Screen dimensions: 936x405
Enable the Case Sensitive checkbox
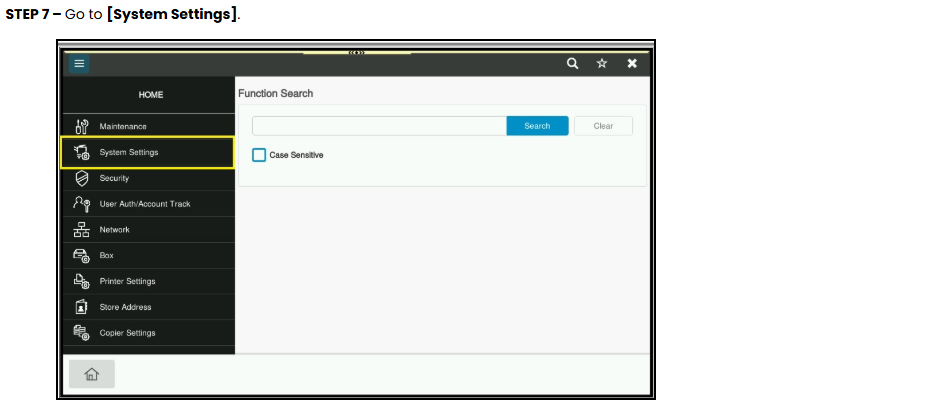coord(258,155)
